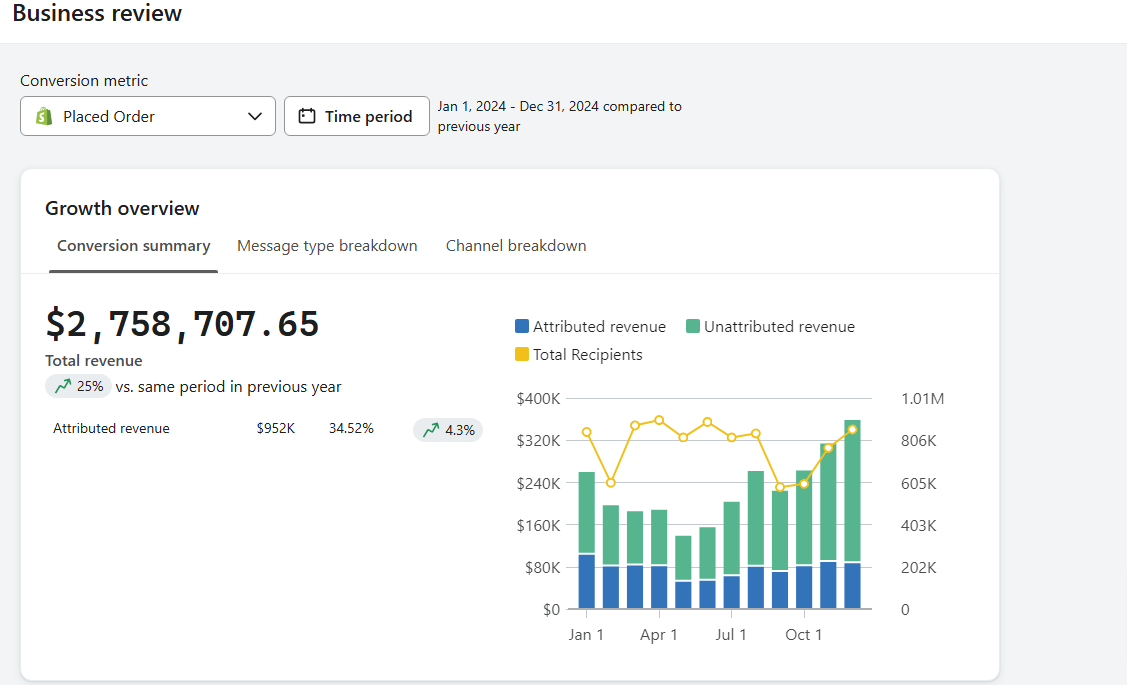Click the green growth arrow in 25% badge

click(63, 385)
